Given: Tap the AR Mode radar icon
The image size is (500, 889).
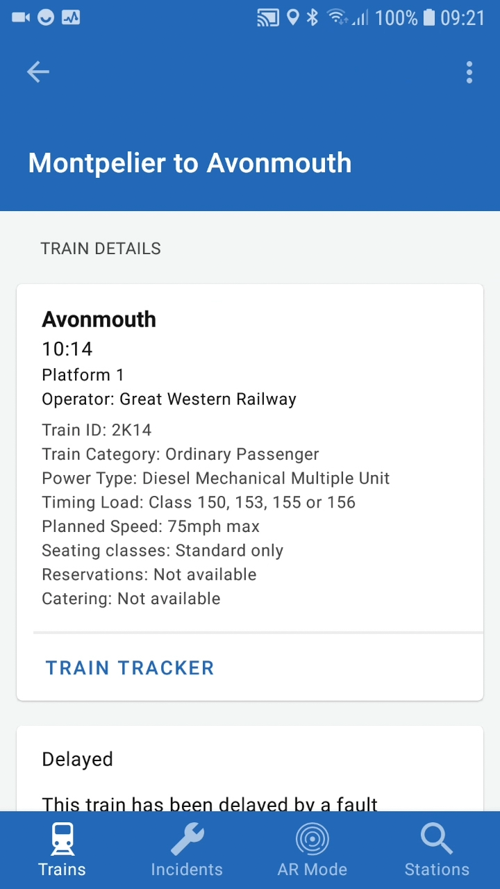Looking at the screenshot, I should pos(312,839).
